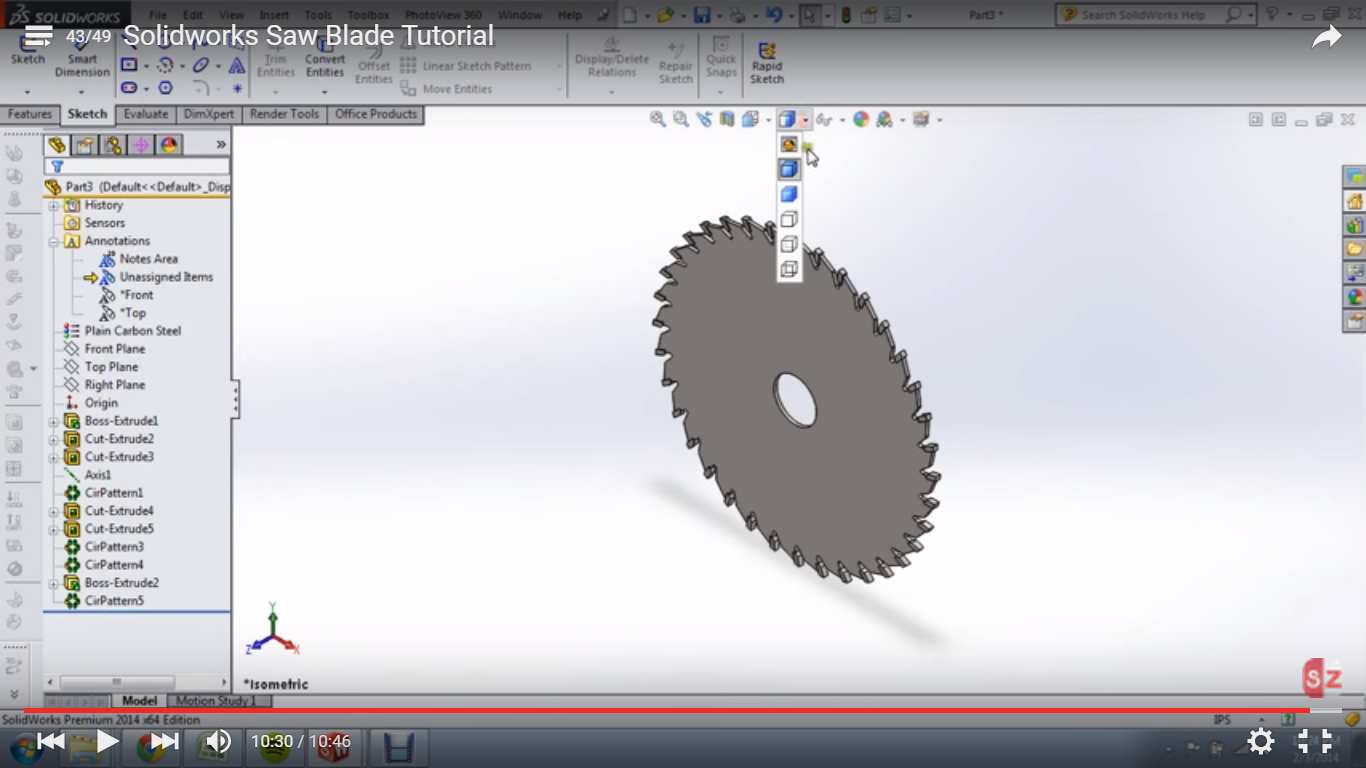
Task: Go to previous video in playlist
Action: pos(51,741)
